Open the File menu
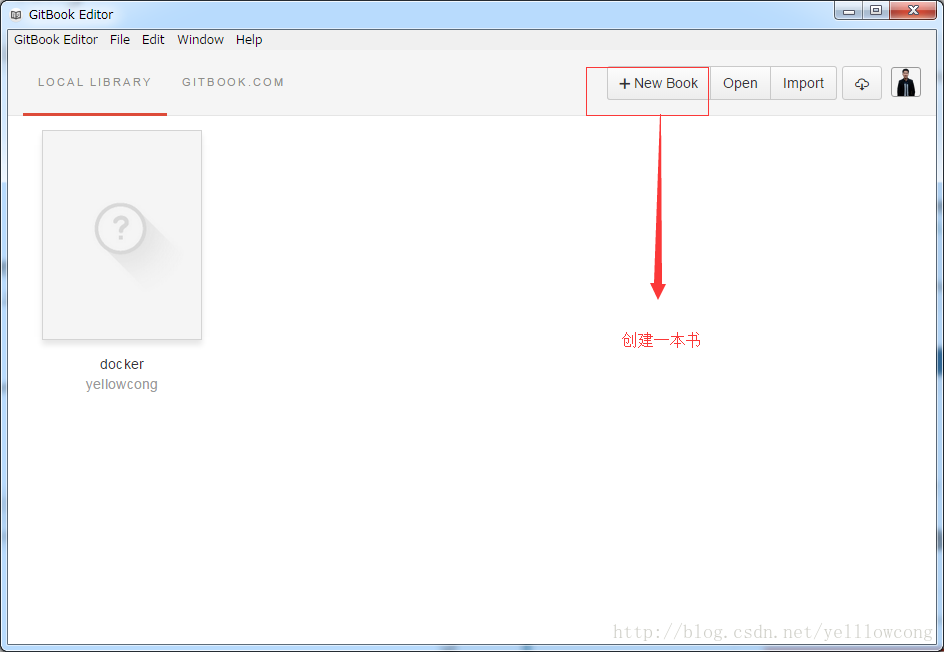Screen dimensions: 944x652 click(120, 40)
